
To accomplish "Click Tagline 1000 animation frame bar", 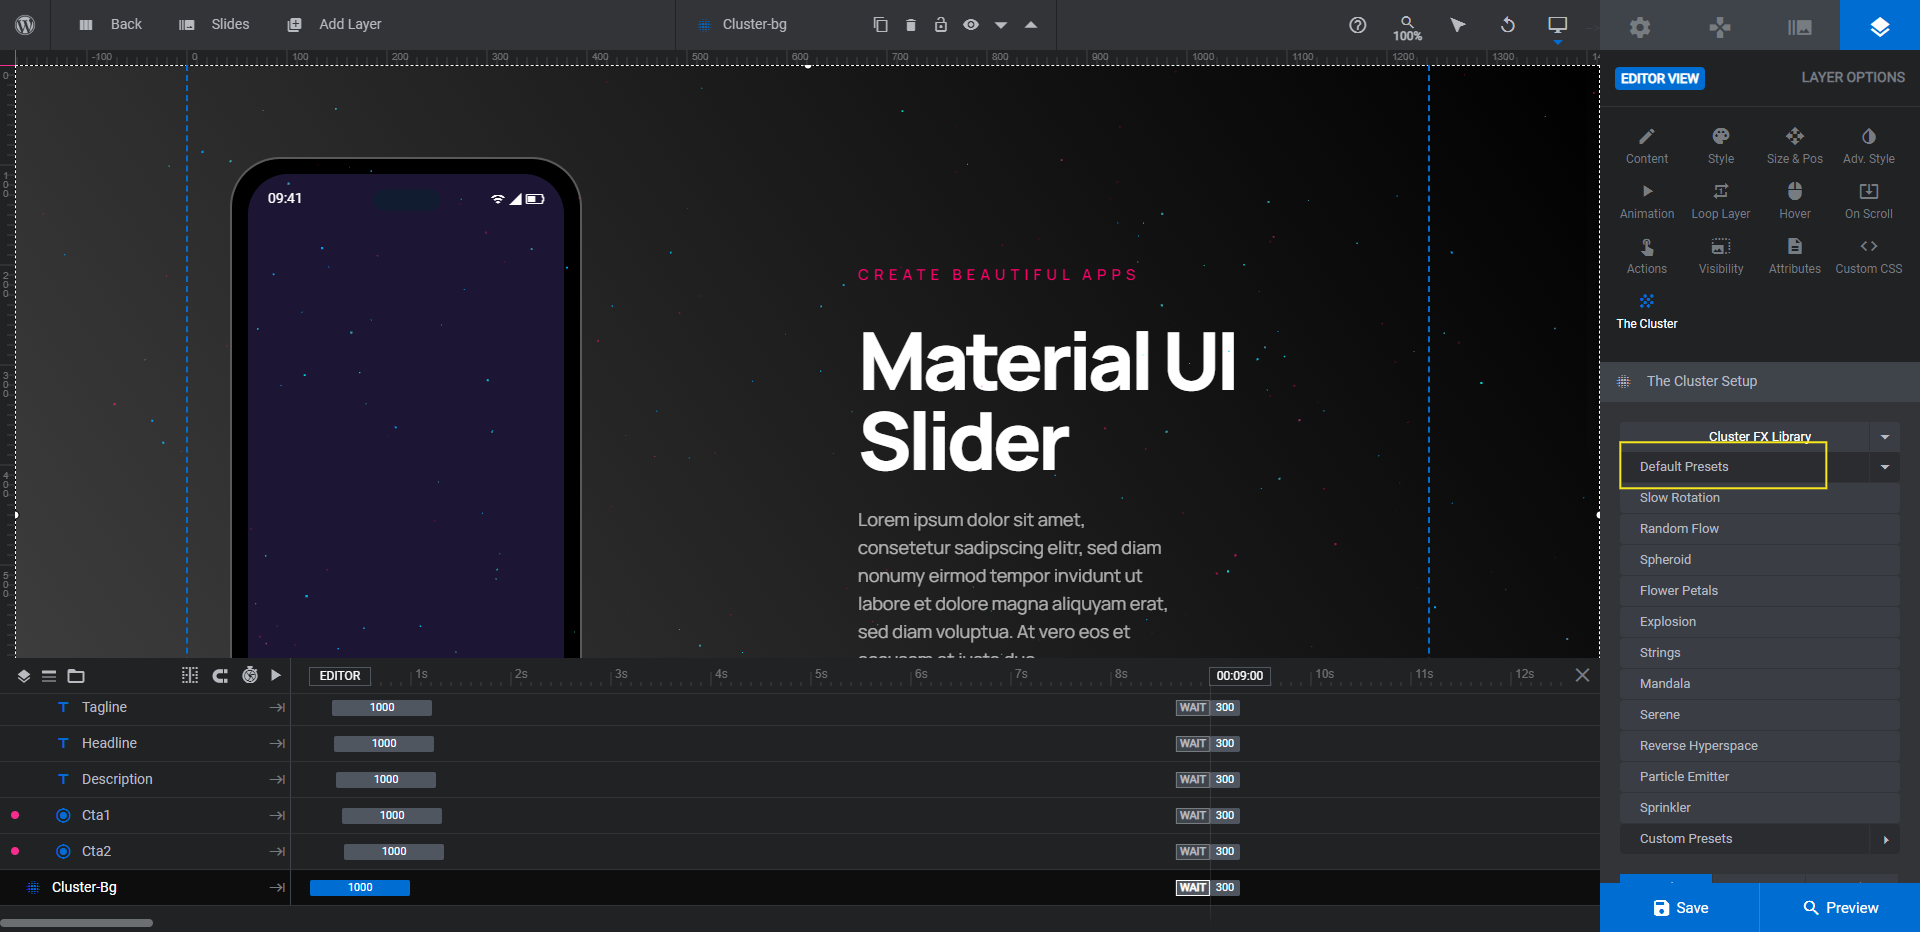I will click(x=382, y=707).
